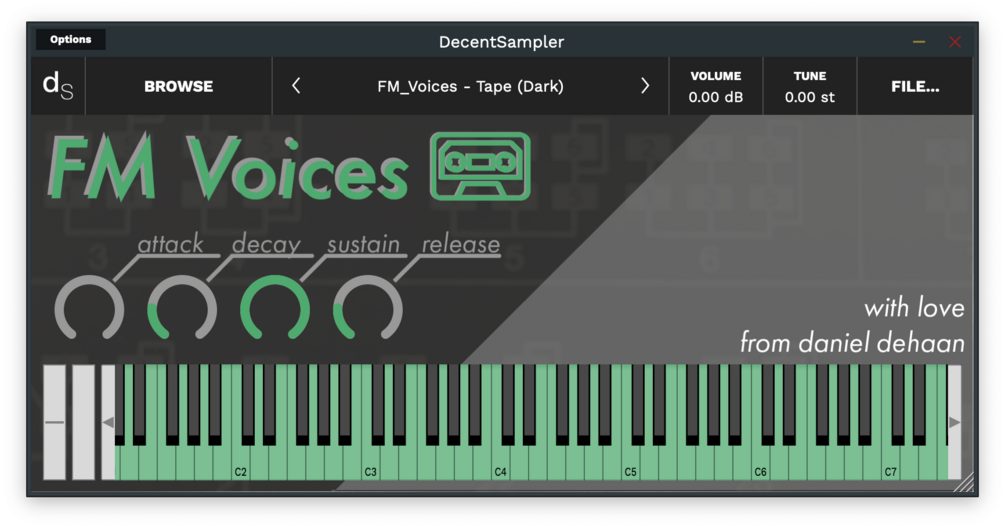Close the DecentSampler window
The image size is (1005, 528).
955,42
